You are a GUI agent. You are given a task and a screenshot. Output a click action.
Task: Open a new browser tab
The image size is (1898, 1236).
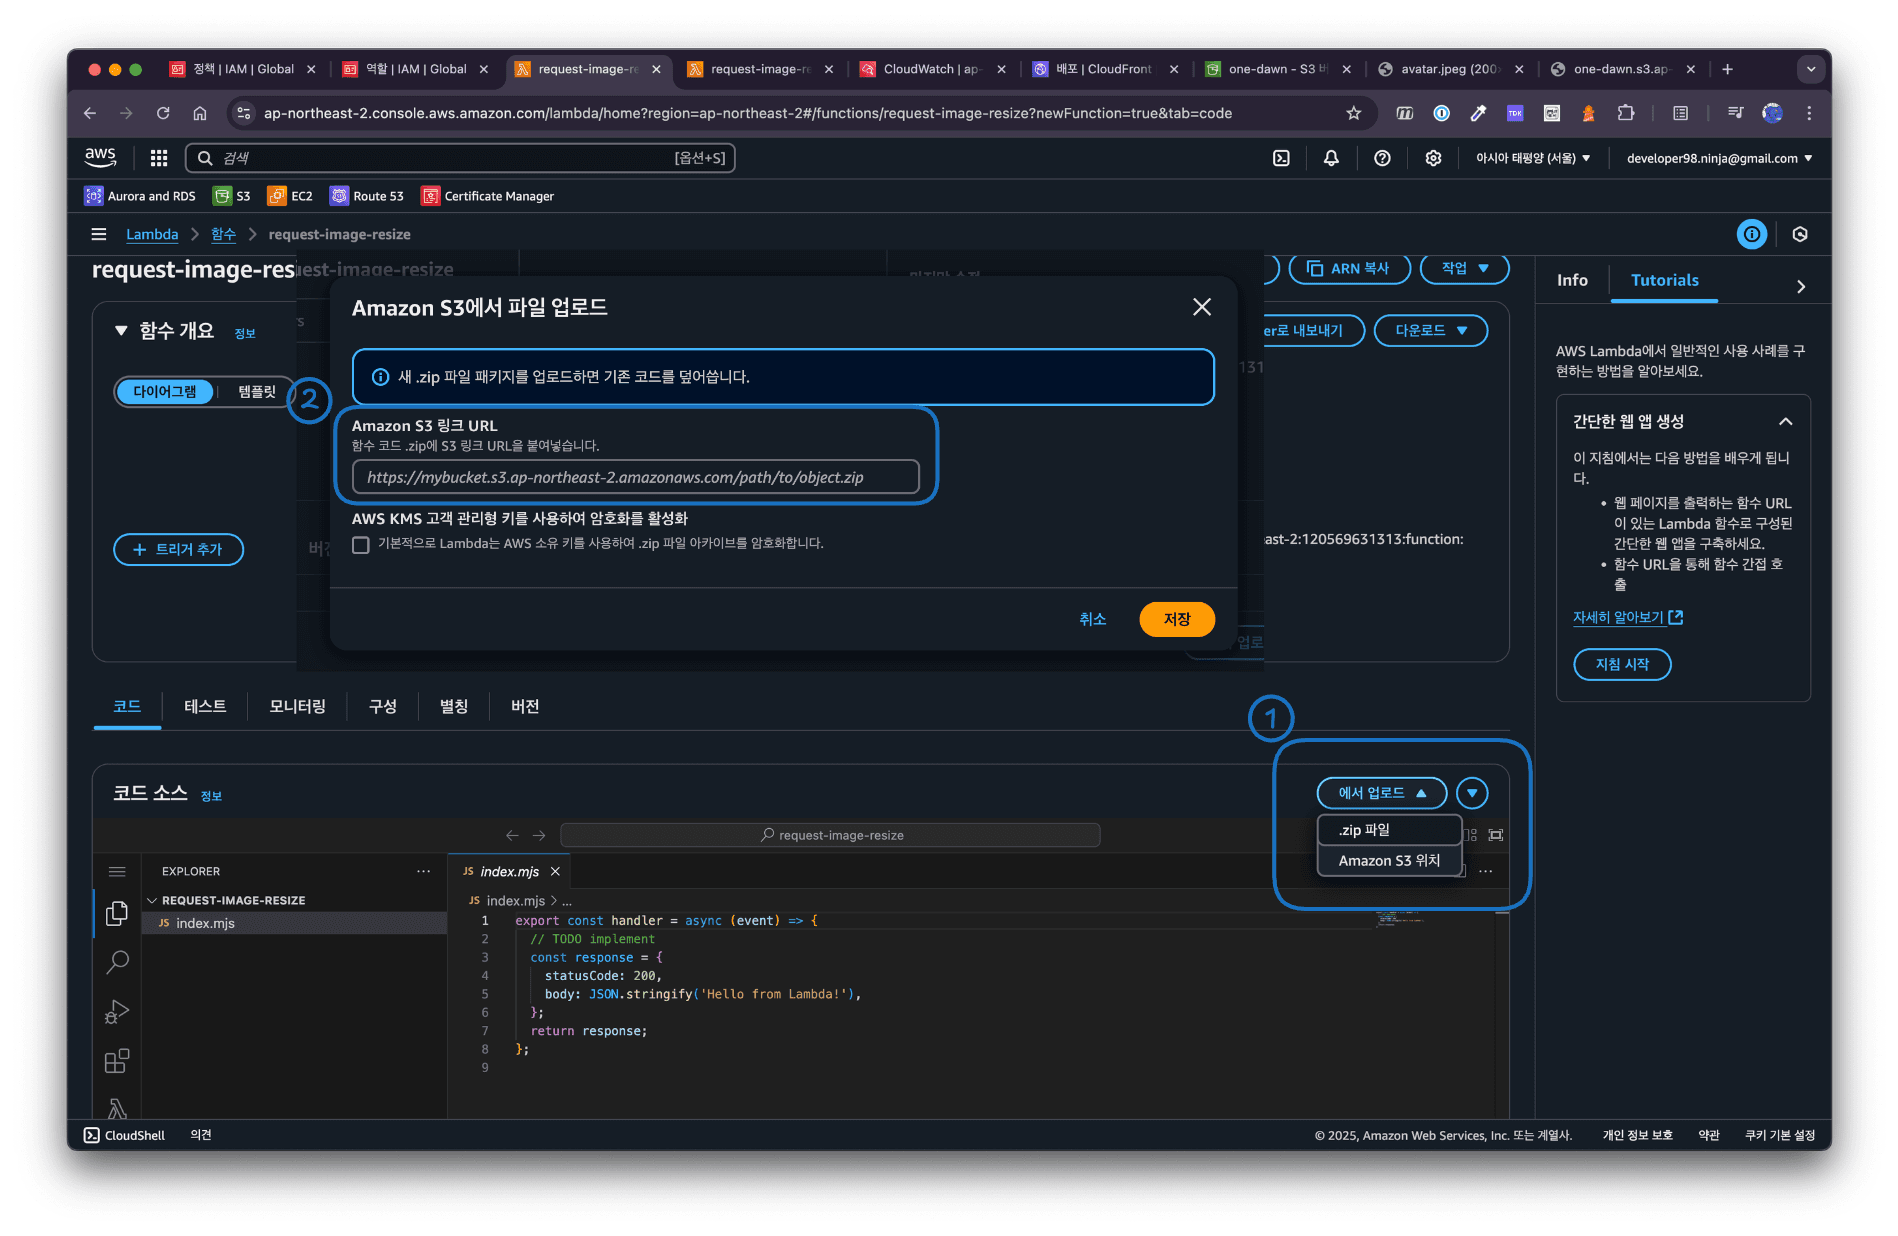click(1727, 69)
